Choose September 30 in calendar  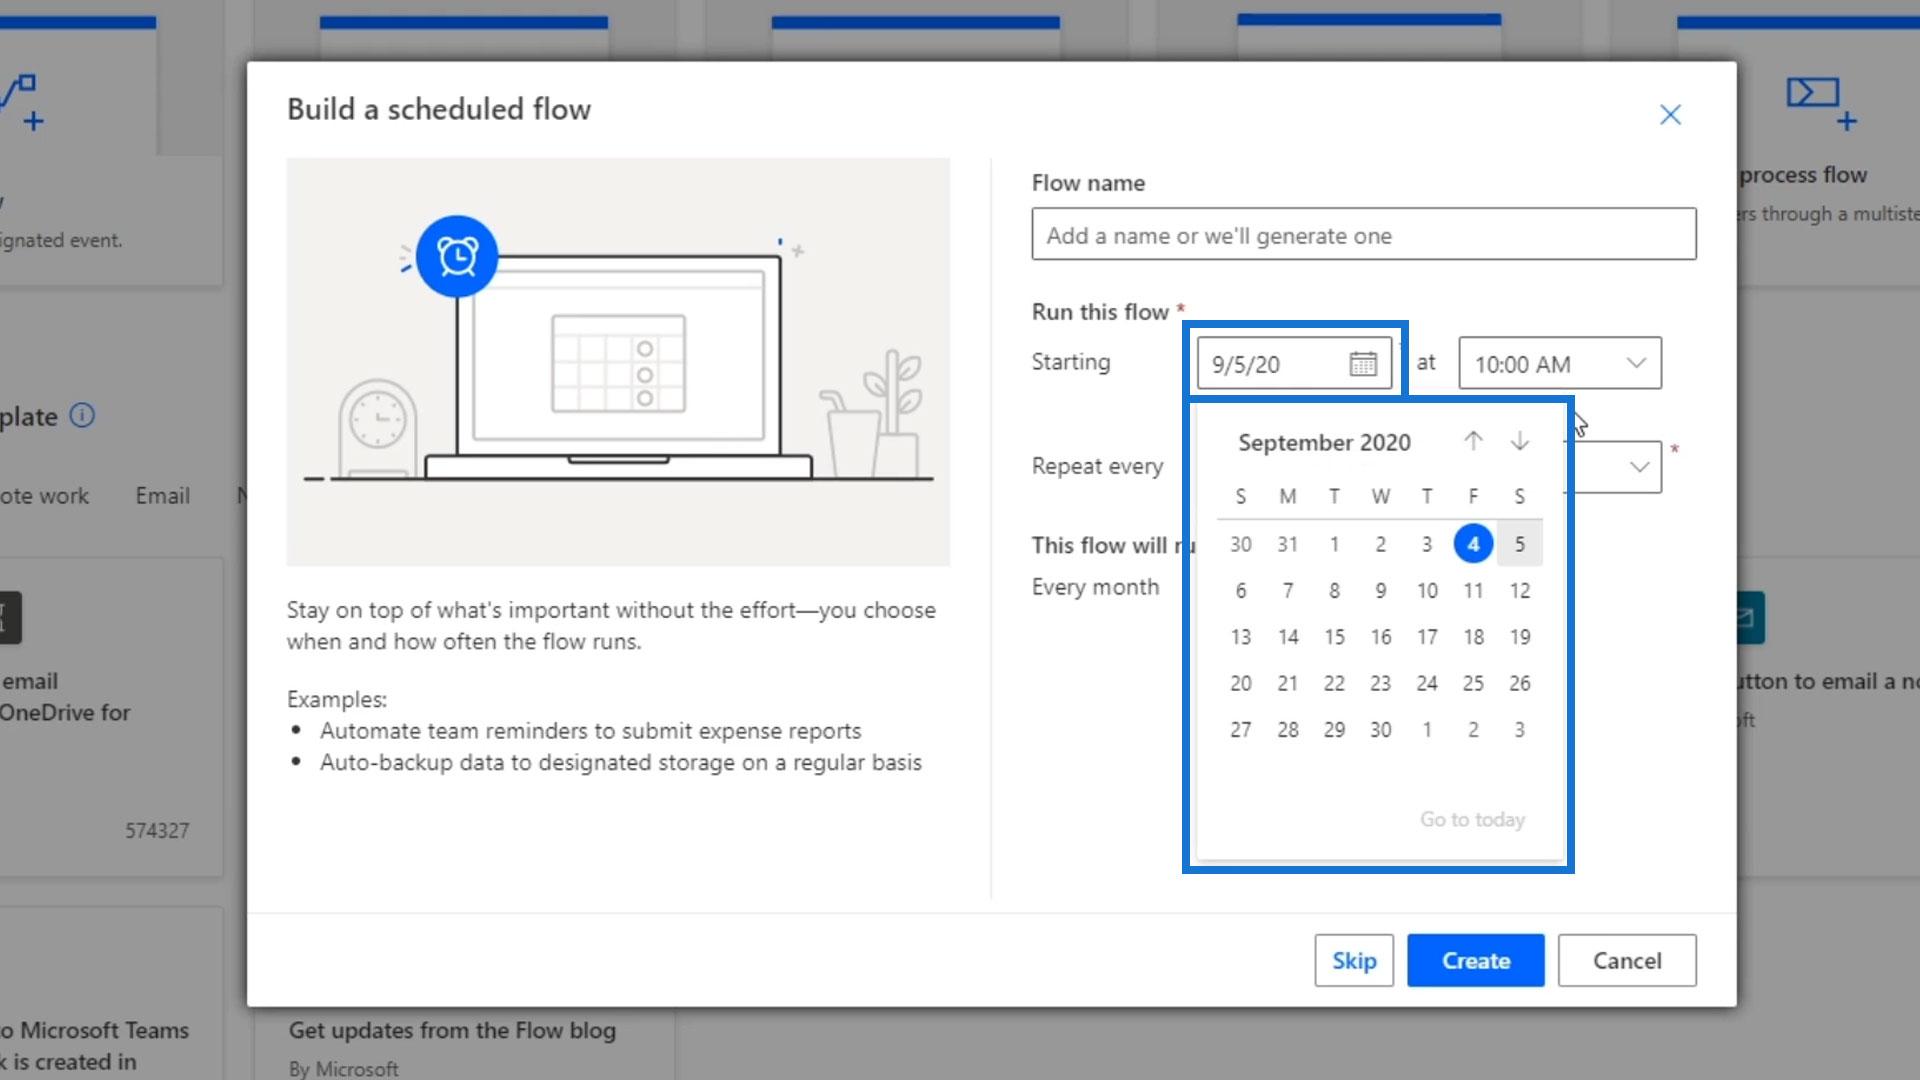(x=1380, y=730)
